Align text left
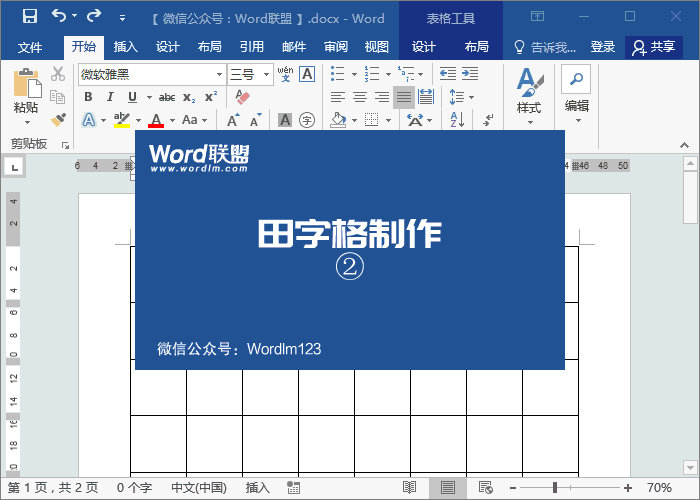 tap(338, 97)
